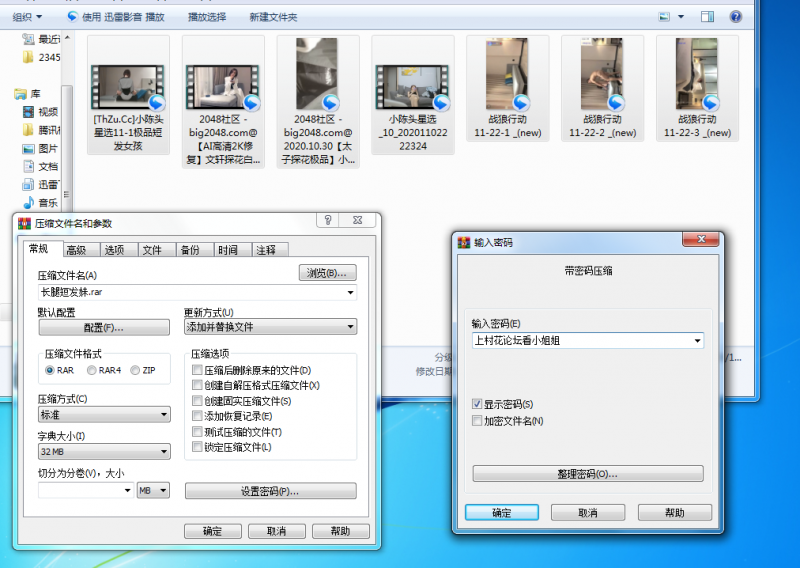Click WinRAR icon in 输入密码 title bar
This screenshot has height=568, width=800.
tap(464, 242)
